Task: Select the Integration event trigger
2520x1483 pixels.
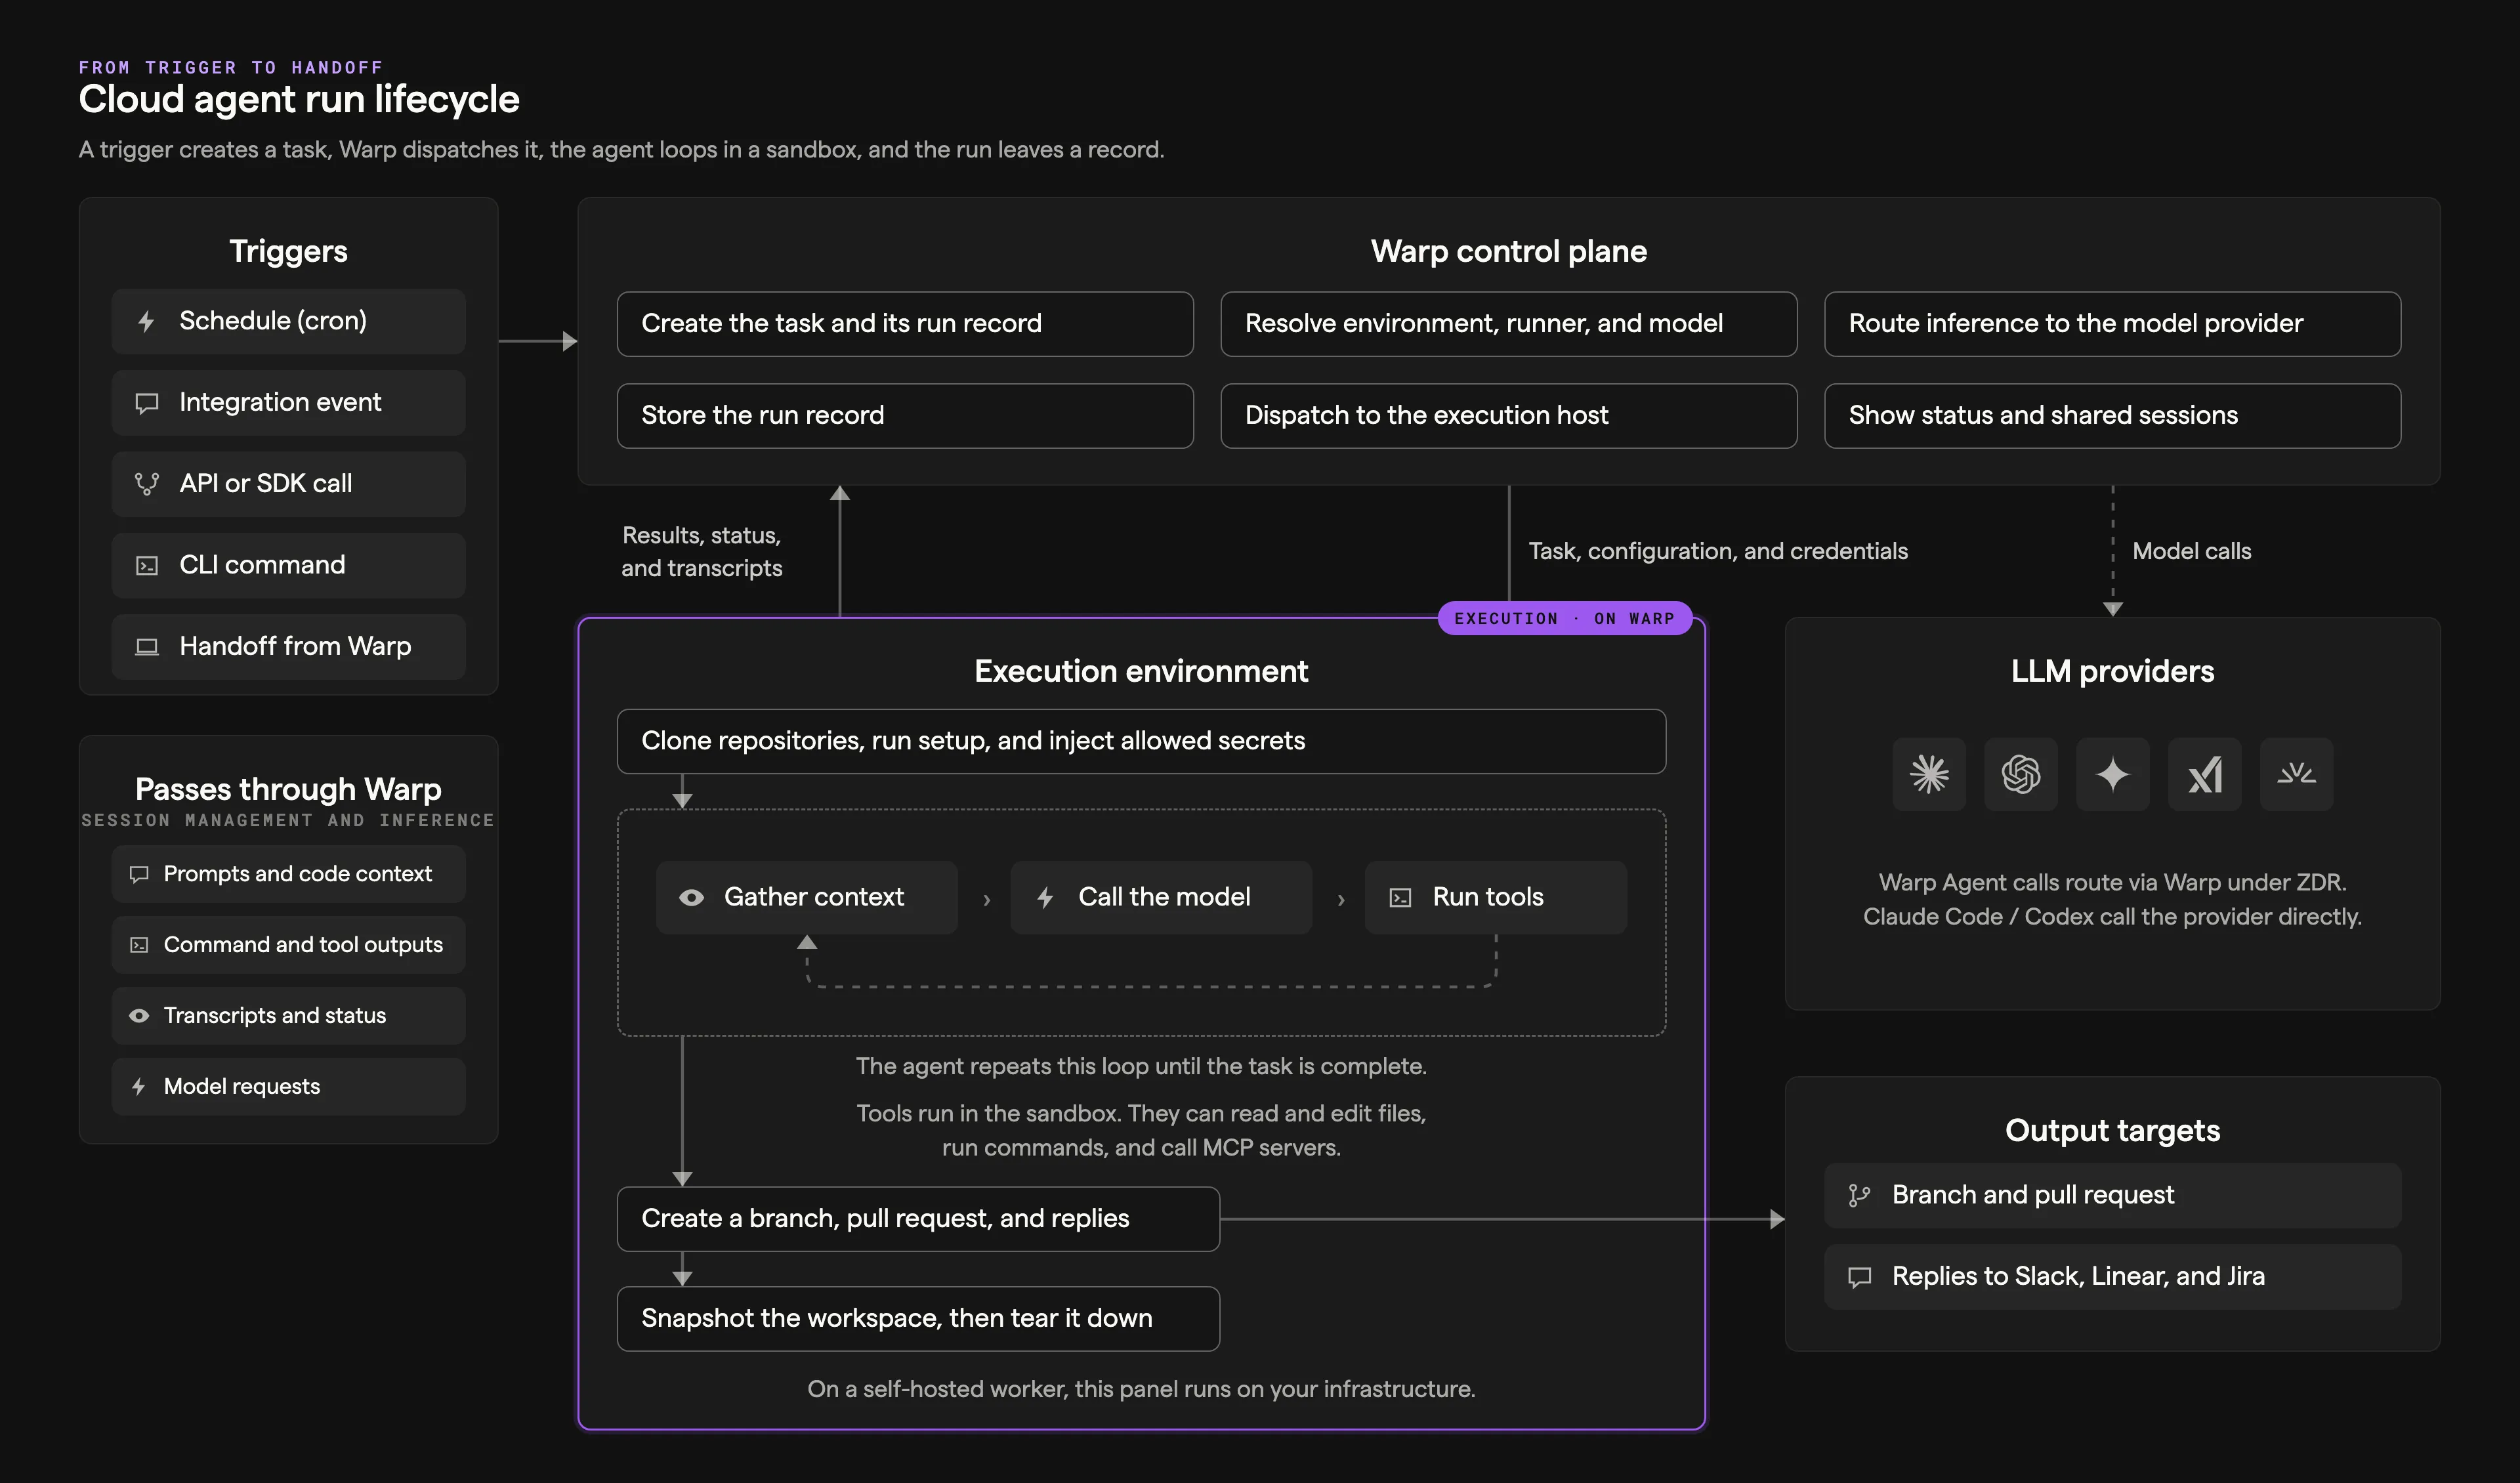Action: pyautogui.click(x=289, y=403)
